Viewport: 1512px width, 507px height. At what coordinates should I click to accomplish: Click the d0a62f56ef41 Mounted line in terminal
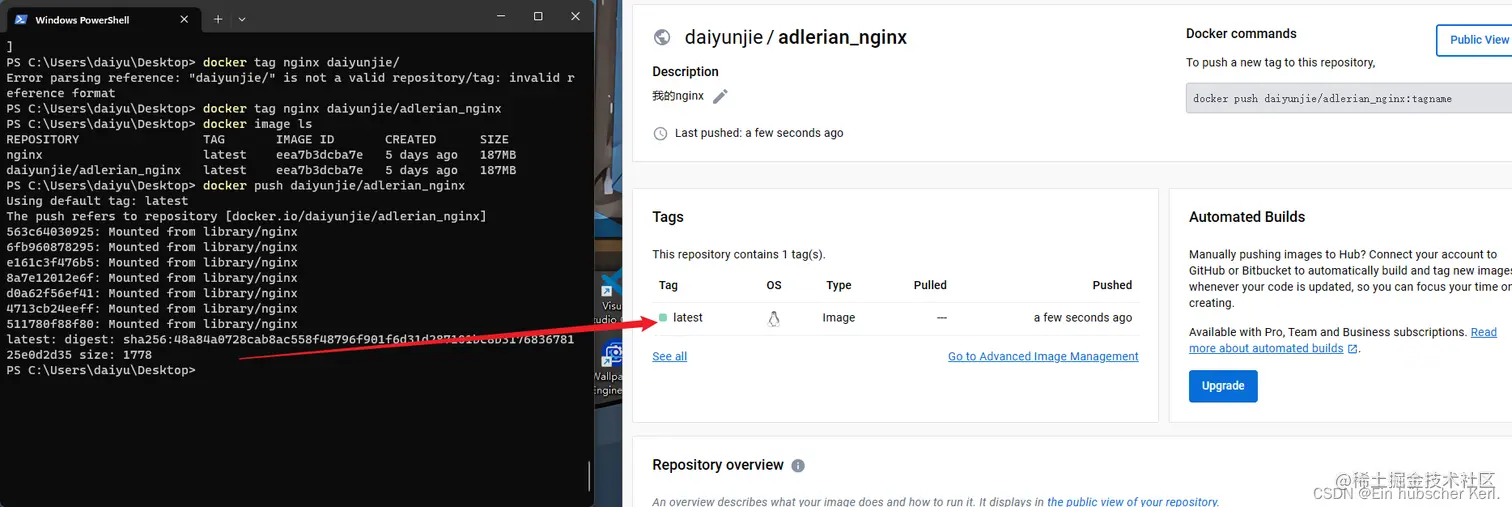(152, 293)
